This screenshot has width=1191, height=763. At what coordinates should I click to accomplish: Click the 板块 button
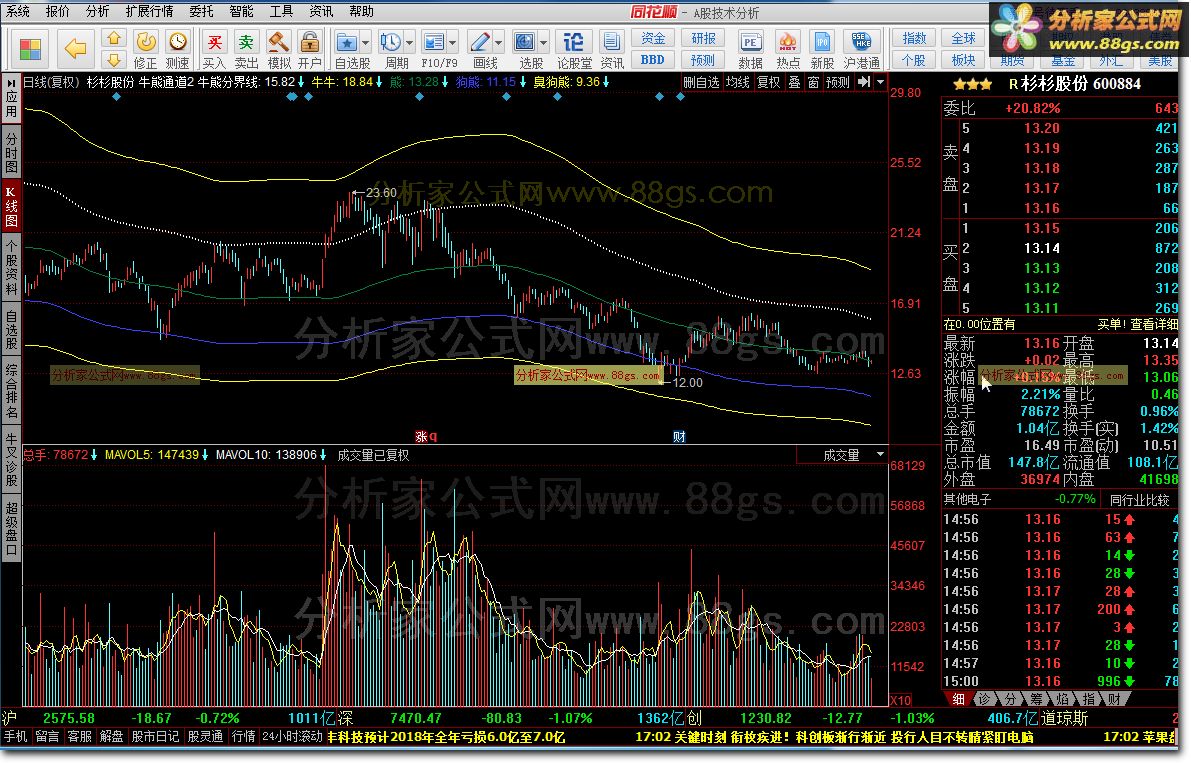click(963, 60)
